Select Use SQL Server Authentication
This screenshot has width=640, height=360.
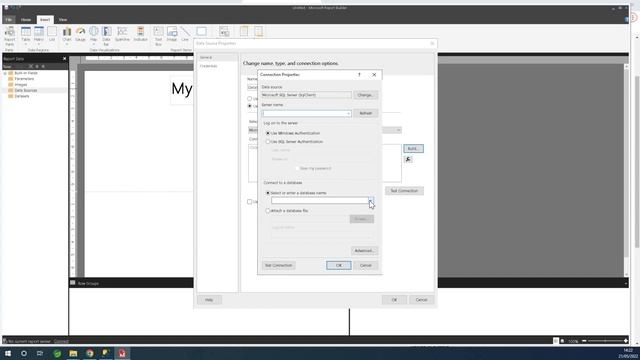pyautogui.click(x=268, y=142)
